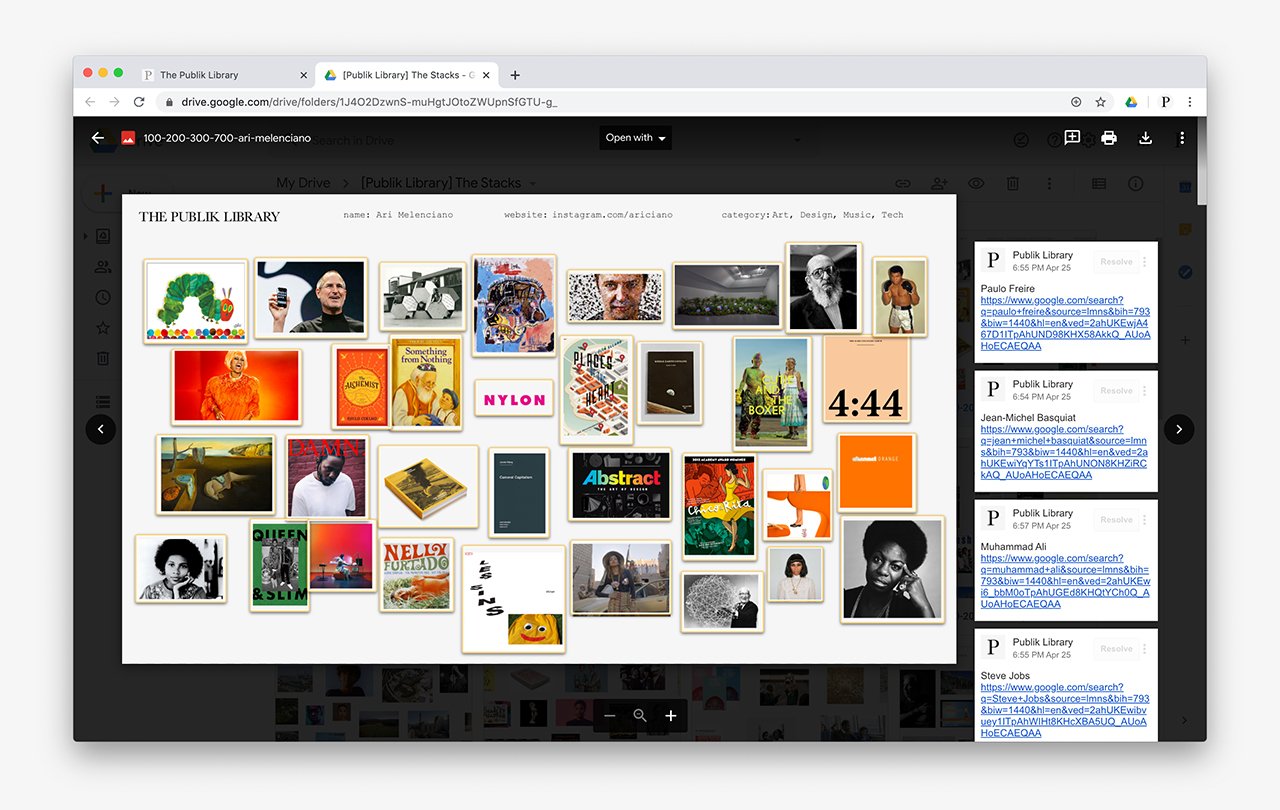Open the Add comment icon
The width and height of the screenshot is (1280, 810).
coord(1072,138)
